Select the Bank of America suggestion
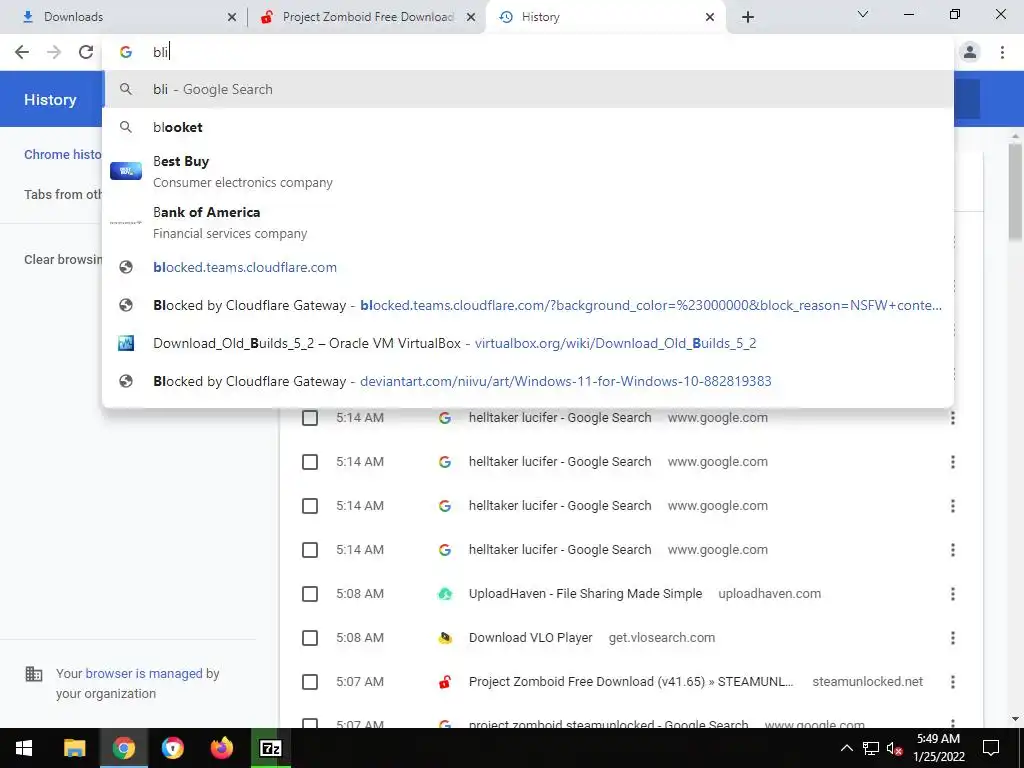Screen dimensions: 1024x768 528,223
